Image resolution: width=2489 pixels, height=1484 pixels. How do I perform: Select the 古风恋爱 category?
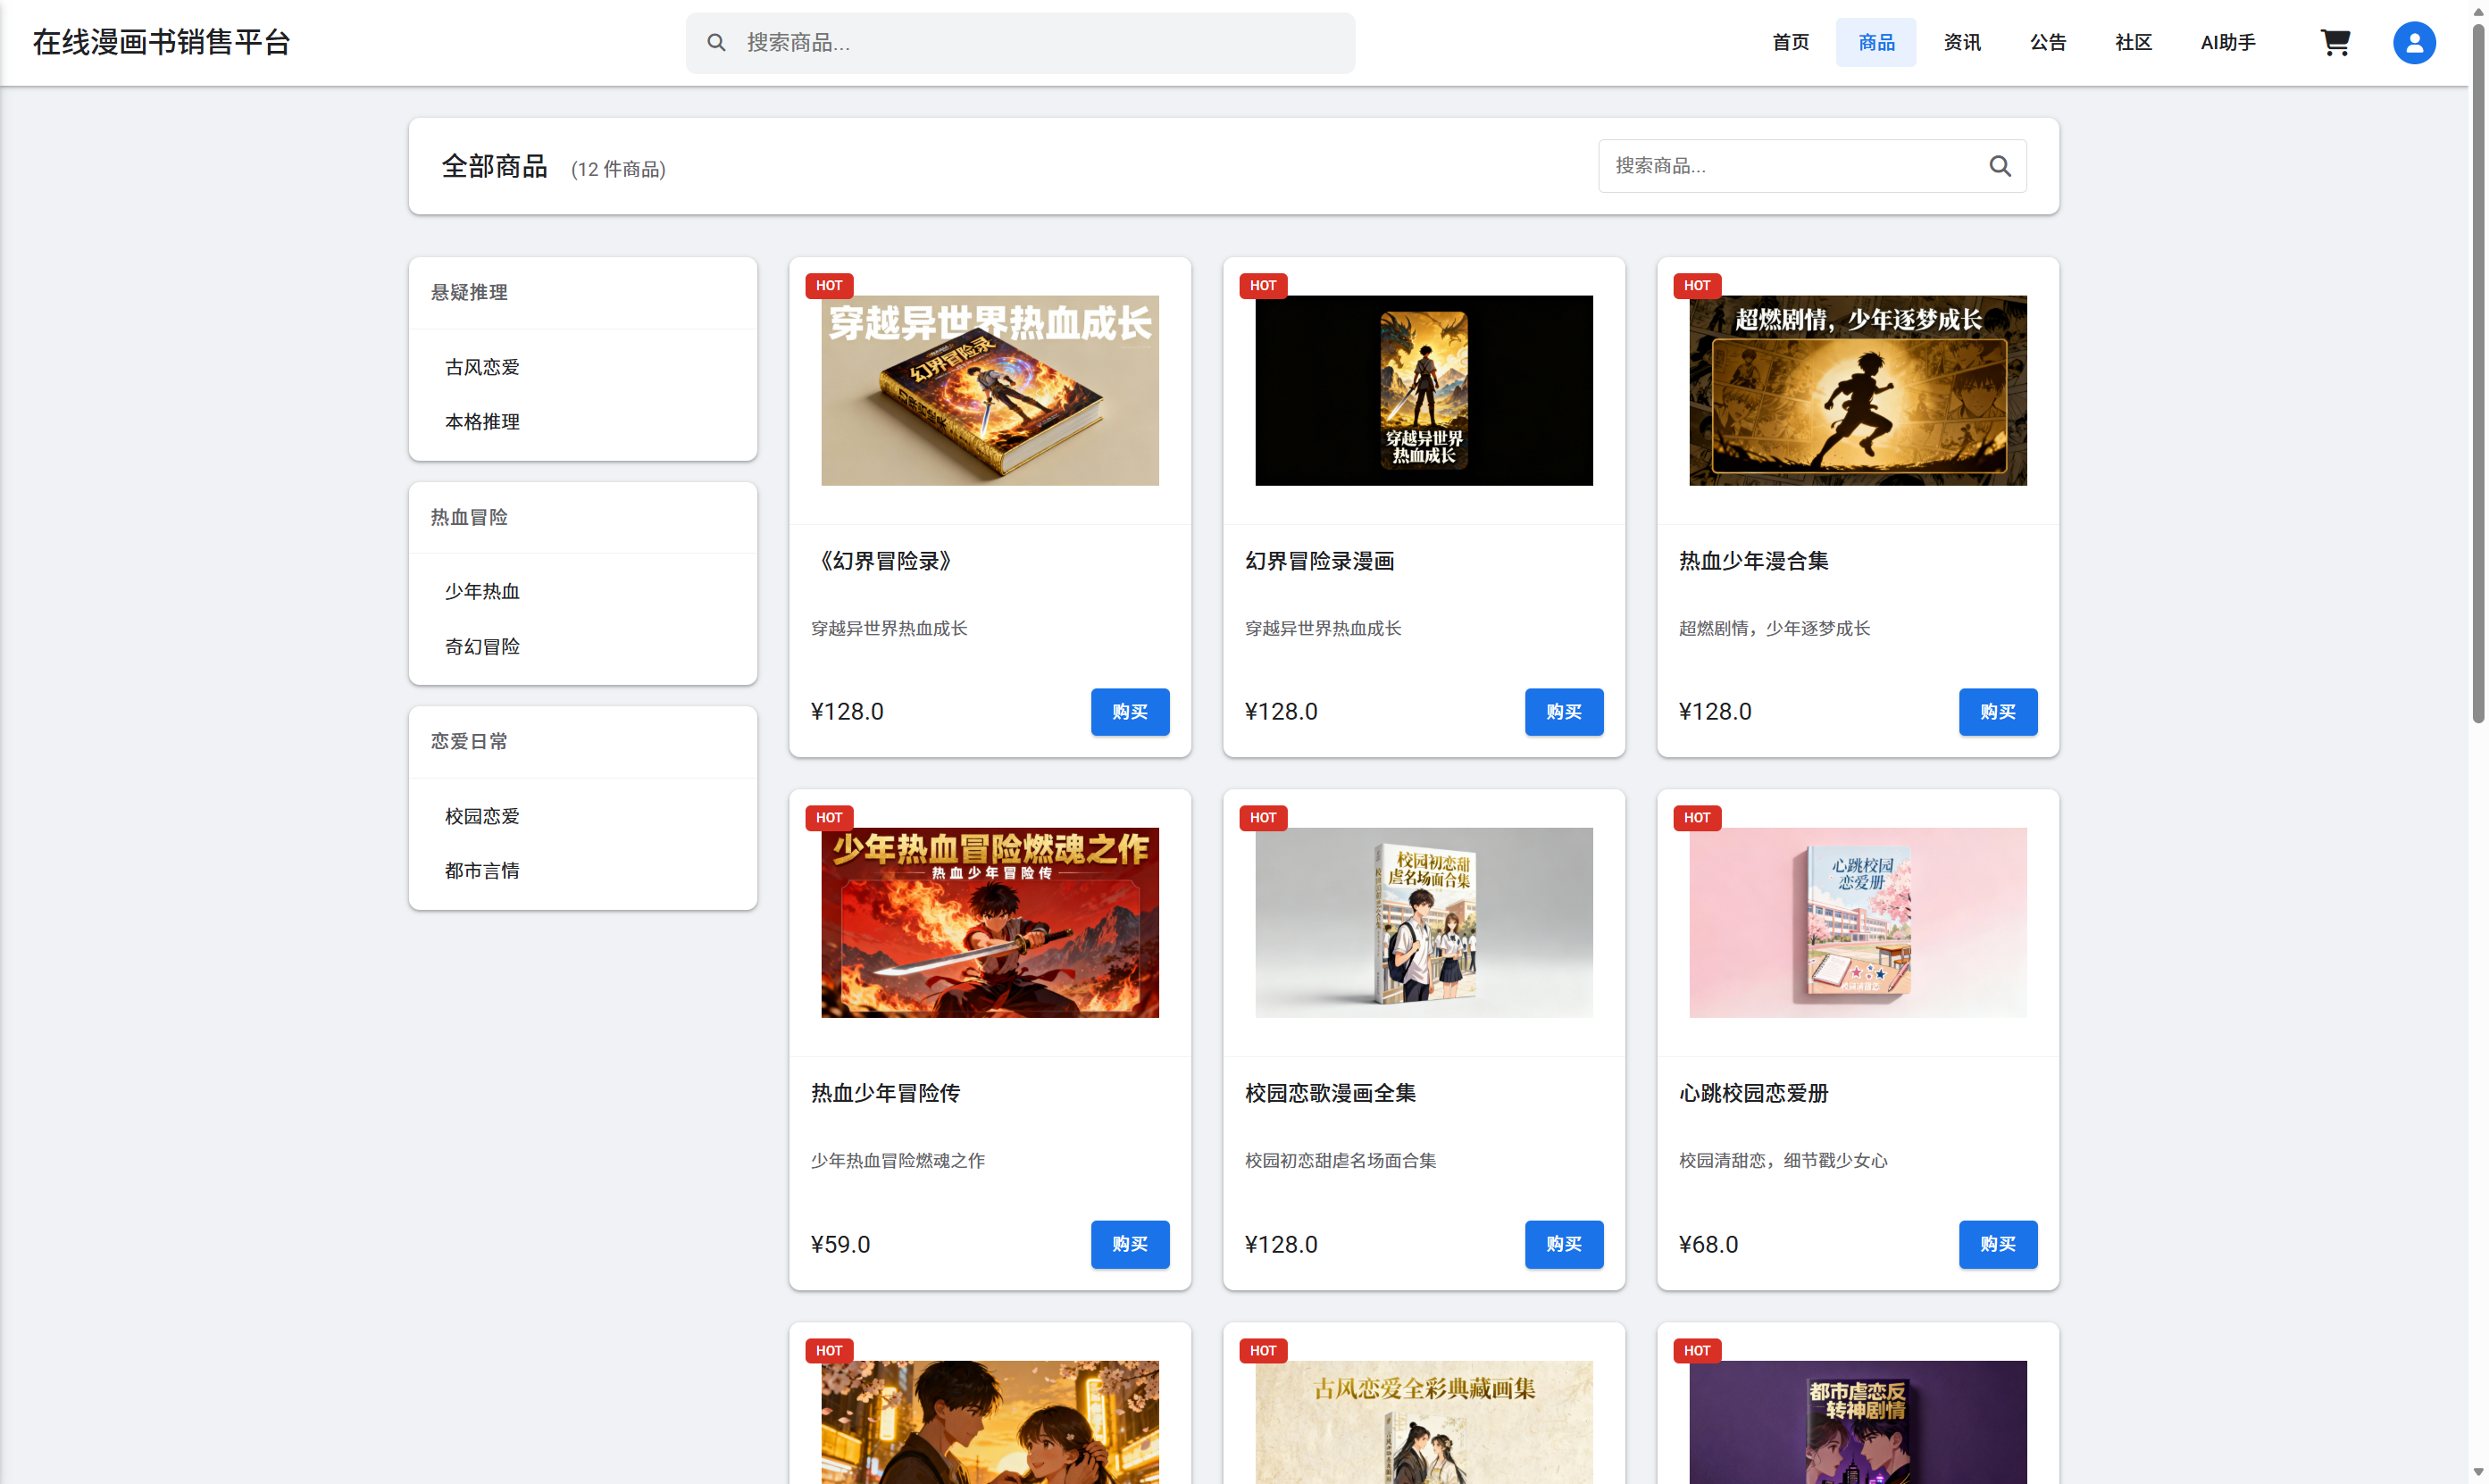click(481, 366)
